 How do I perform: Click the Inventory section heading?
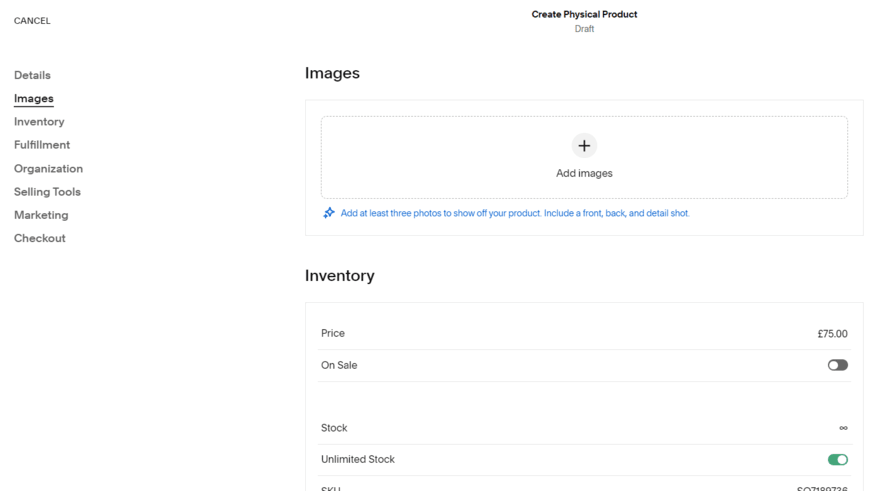[x=340, y=276]
